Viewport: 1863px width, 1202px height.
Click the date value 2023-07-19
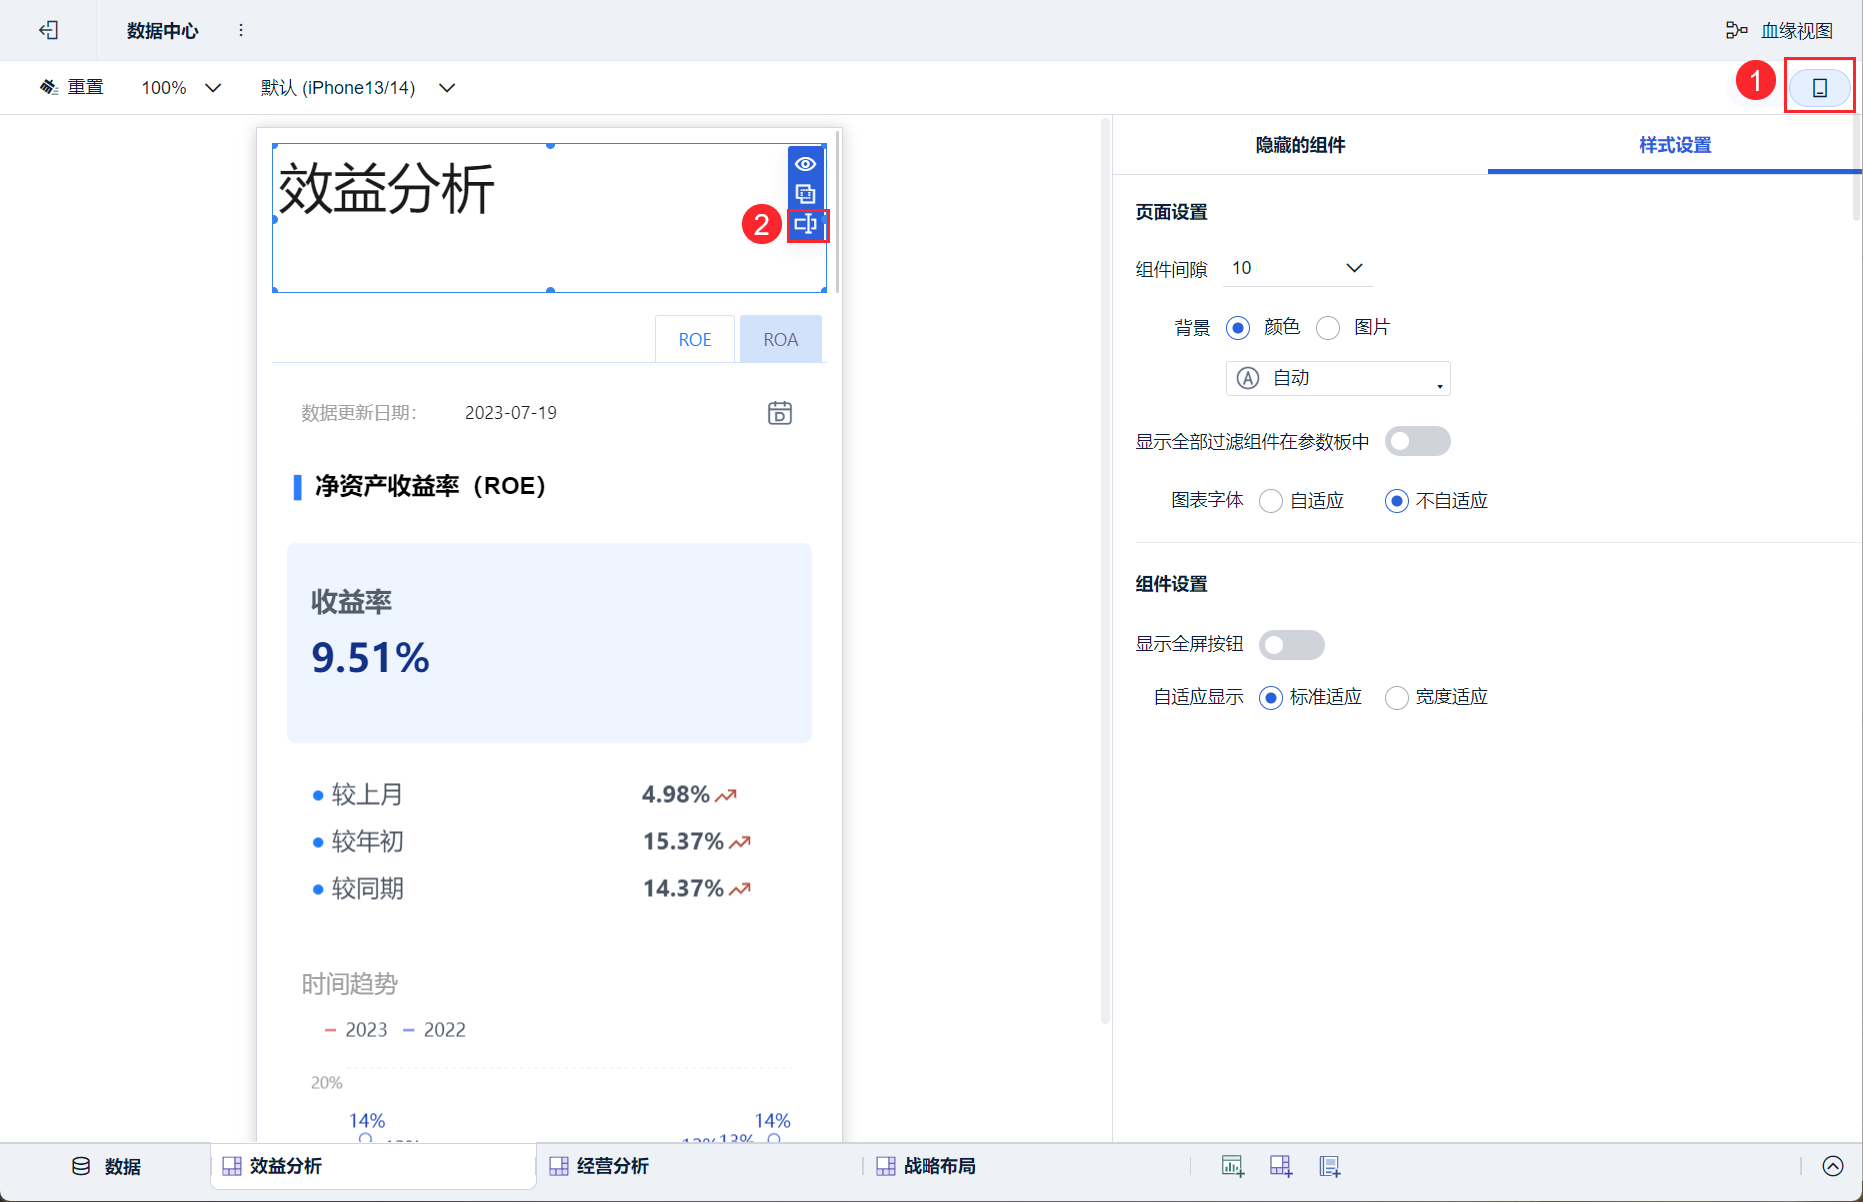coord(511,413)
